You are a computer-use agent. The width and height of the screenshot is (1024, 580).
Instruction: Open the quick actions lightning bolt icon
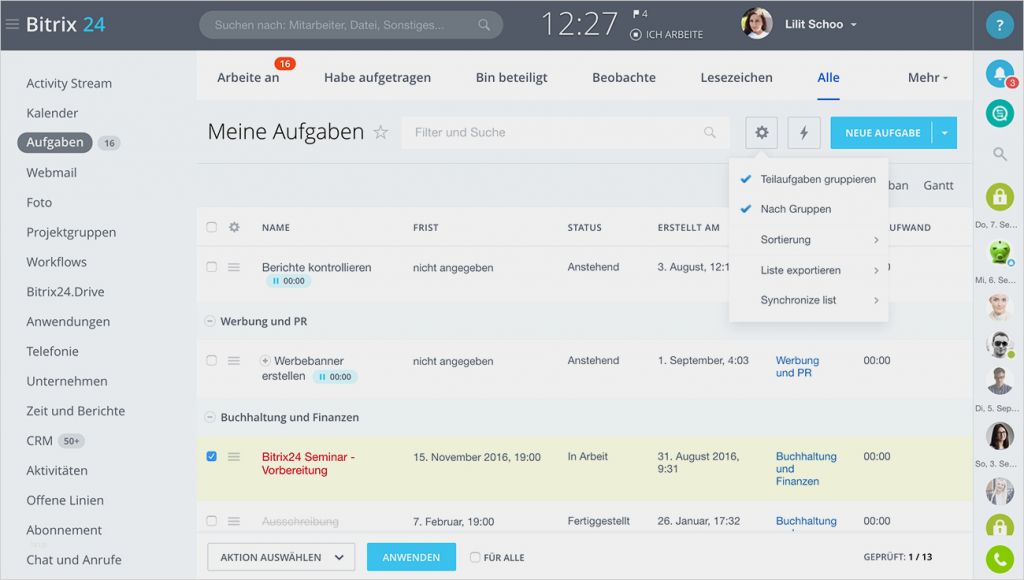804,132
